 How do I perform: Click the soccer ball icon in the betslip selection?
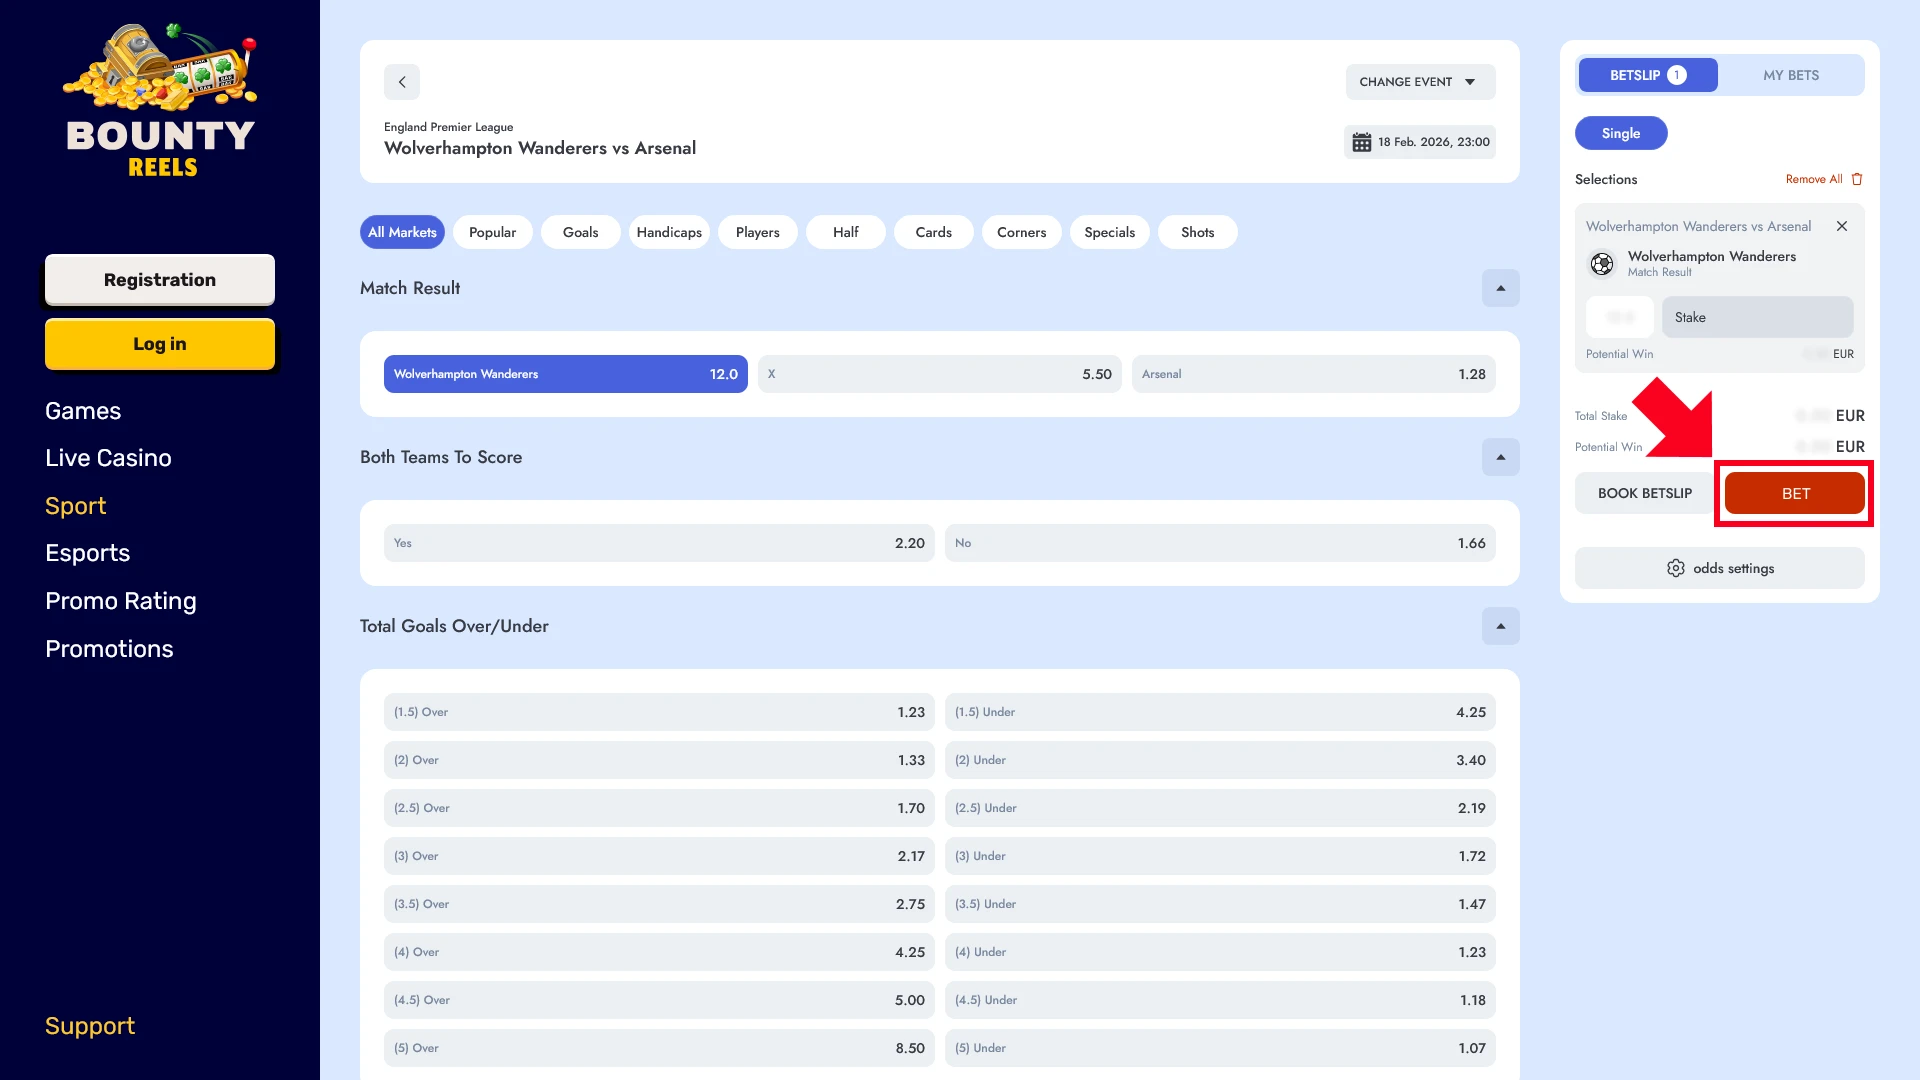[x=1602, y=263]
